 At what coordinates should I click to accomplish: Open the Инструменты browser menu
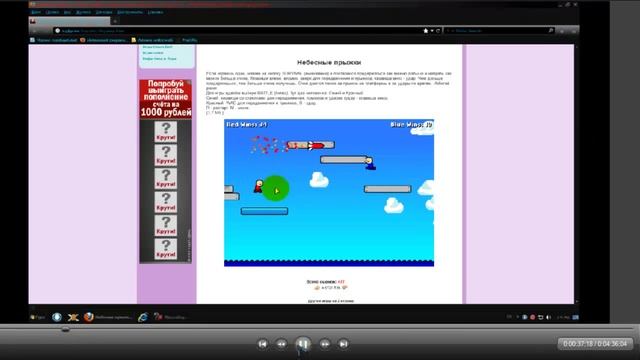coord(130,12)
